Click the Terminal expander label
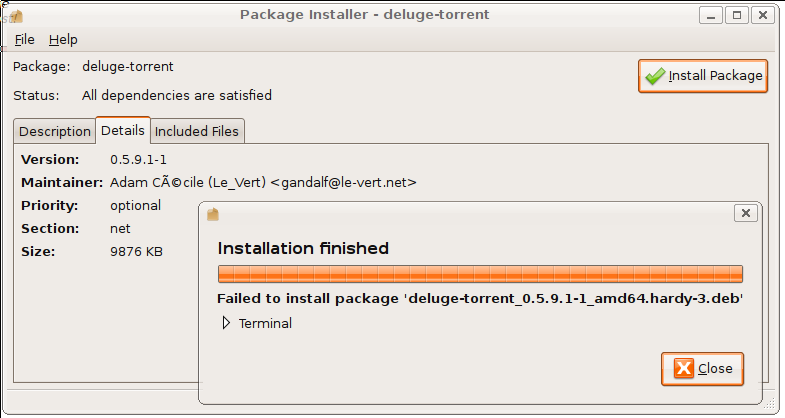The image size is (785, 418). click(265, 323)
